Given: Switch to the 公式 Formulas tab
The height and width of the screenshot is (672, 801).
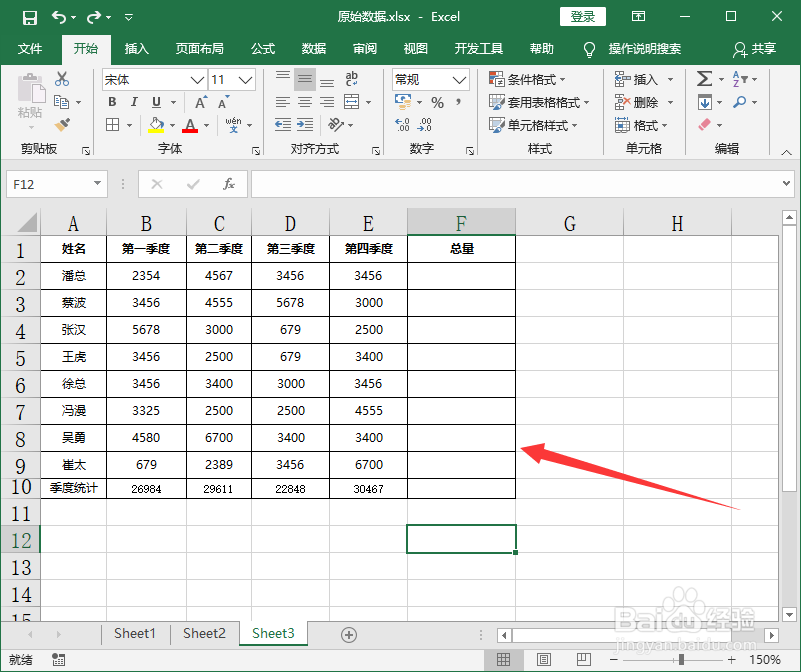Looking at the screenshot, I should tap(263, 49).
